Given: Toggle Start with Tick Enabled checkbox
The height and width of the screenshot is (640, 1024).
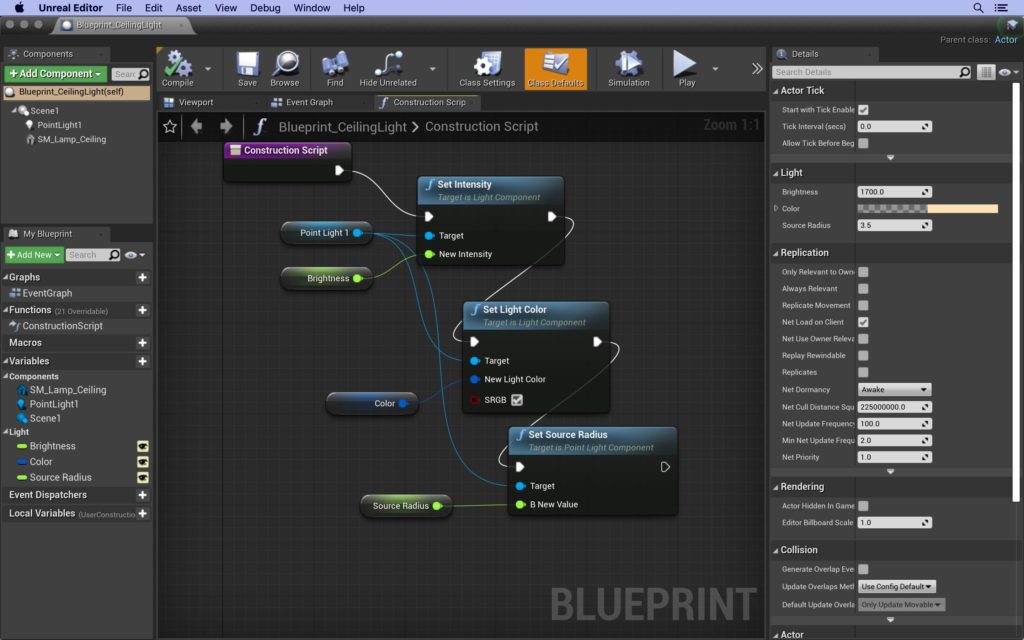Looking at the screenshot, I should [863, 110].
